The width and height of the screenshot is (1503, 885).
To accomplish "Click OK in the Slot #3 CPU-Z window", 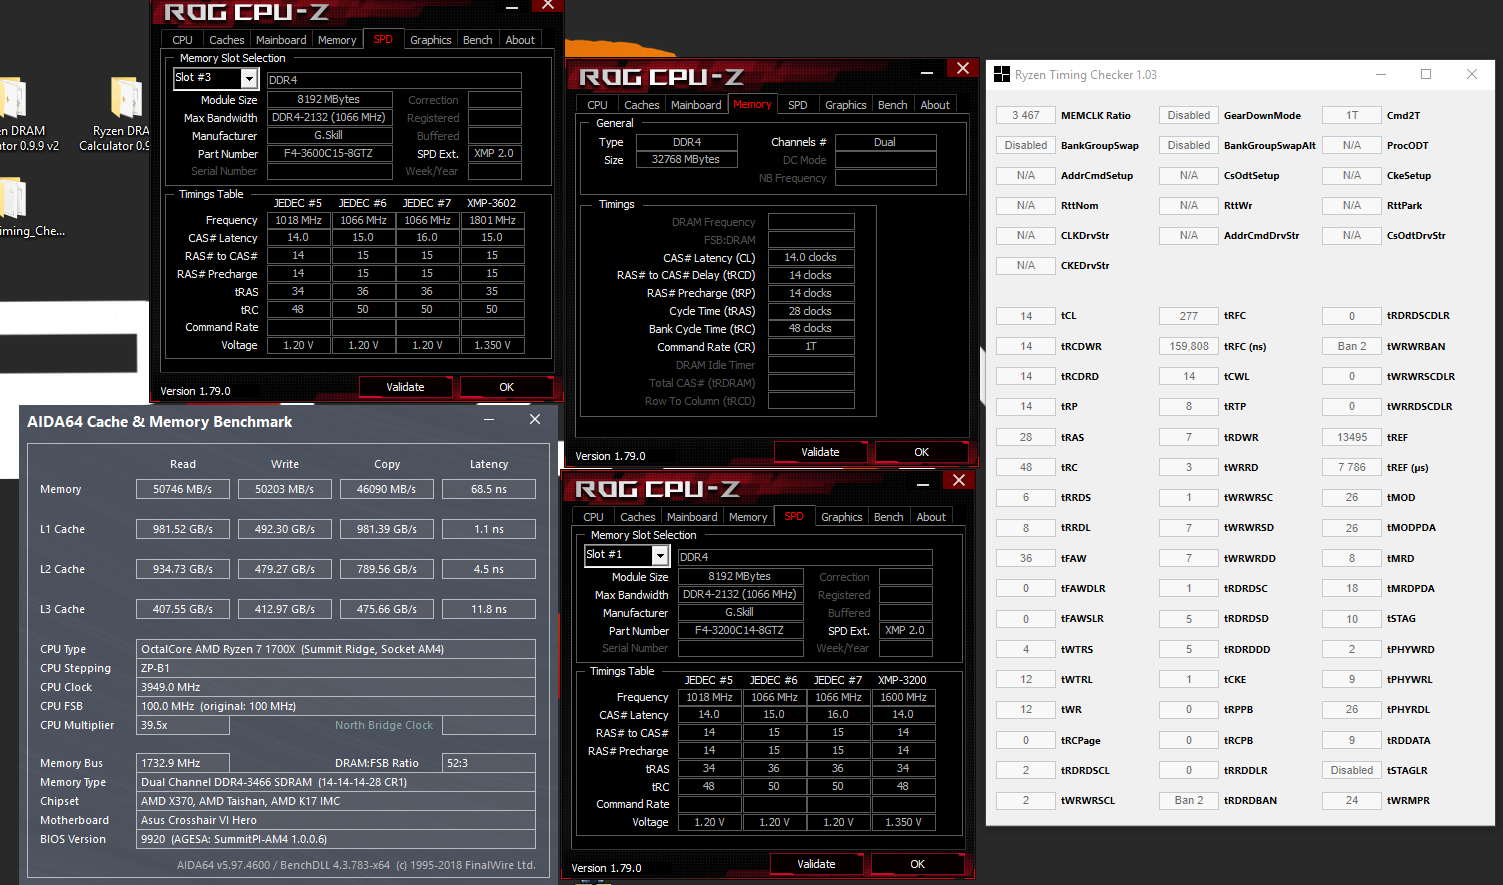I will point(507,387).
